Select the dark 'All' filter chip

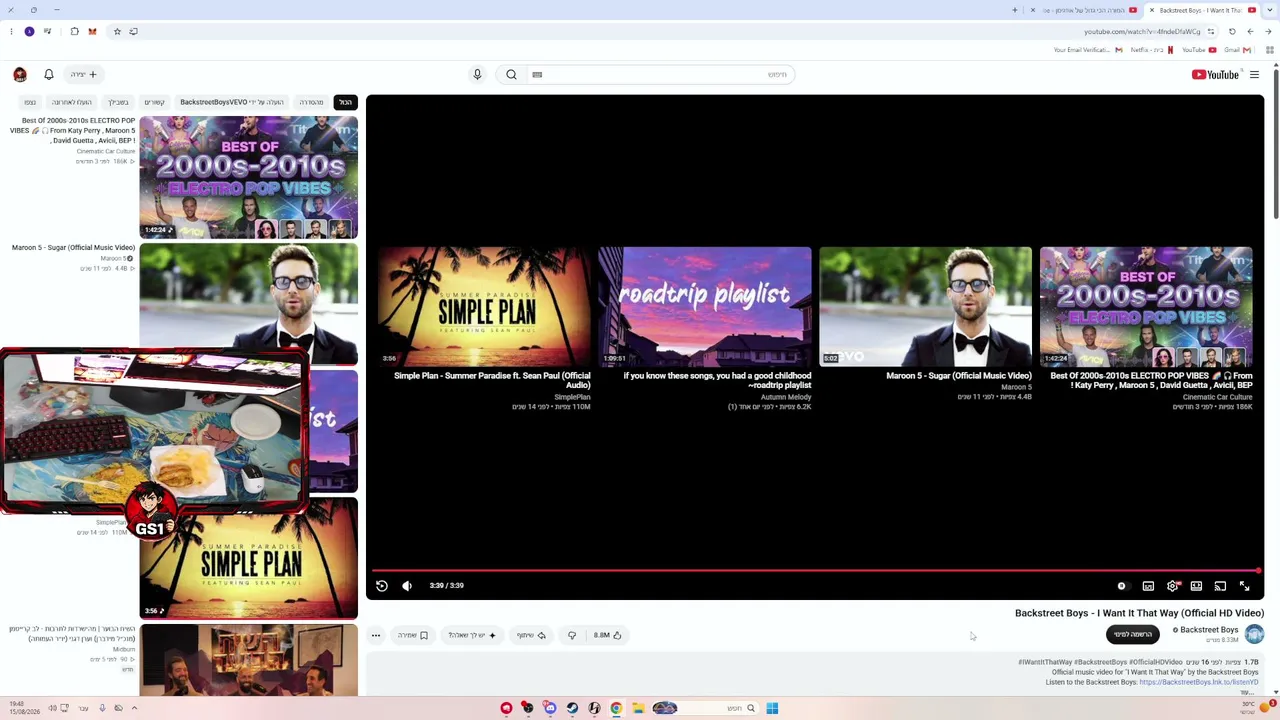coord(345,102)
